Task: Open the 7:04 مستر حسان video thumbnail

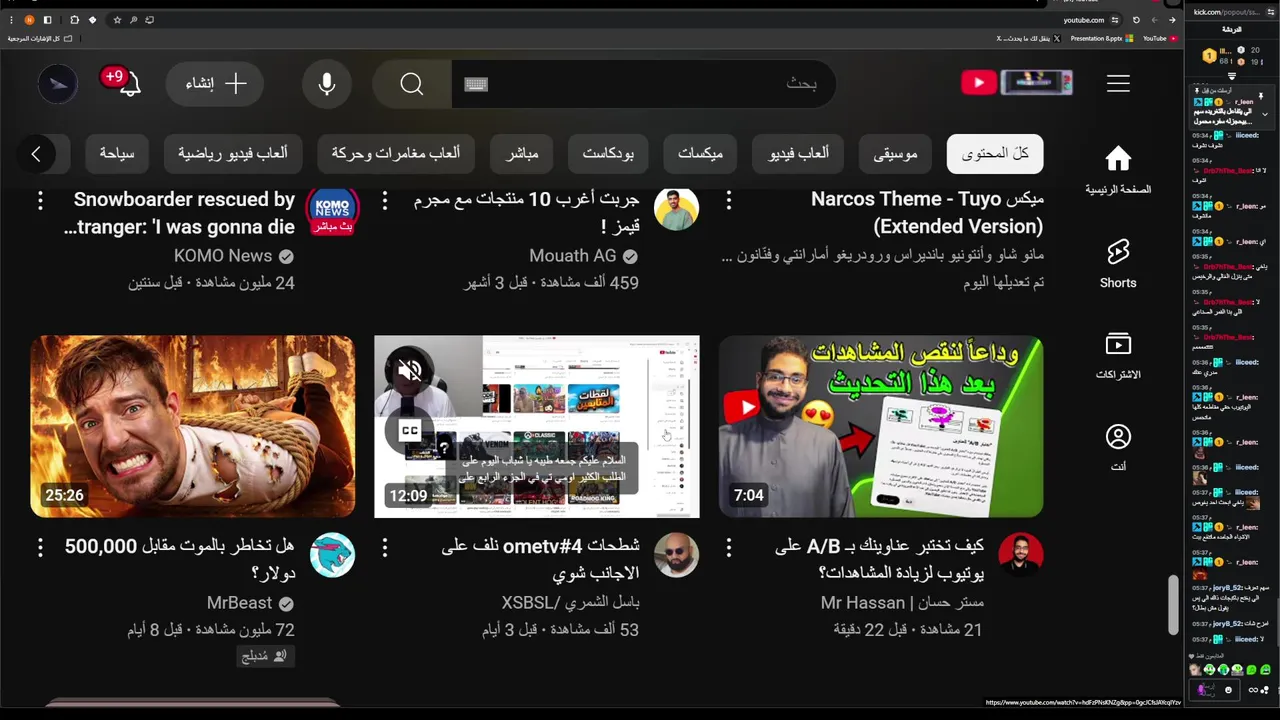Action: (x=881, y=426)
